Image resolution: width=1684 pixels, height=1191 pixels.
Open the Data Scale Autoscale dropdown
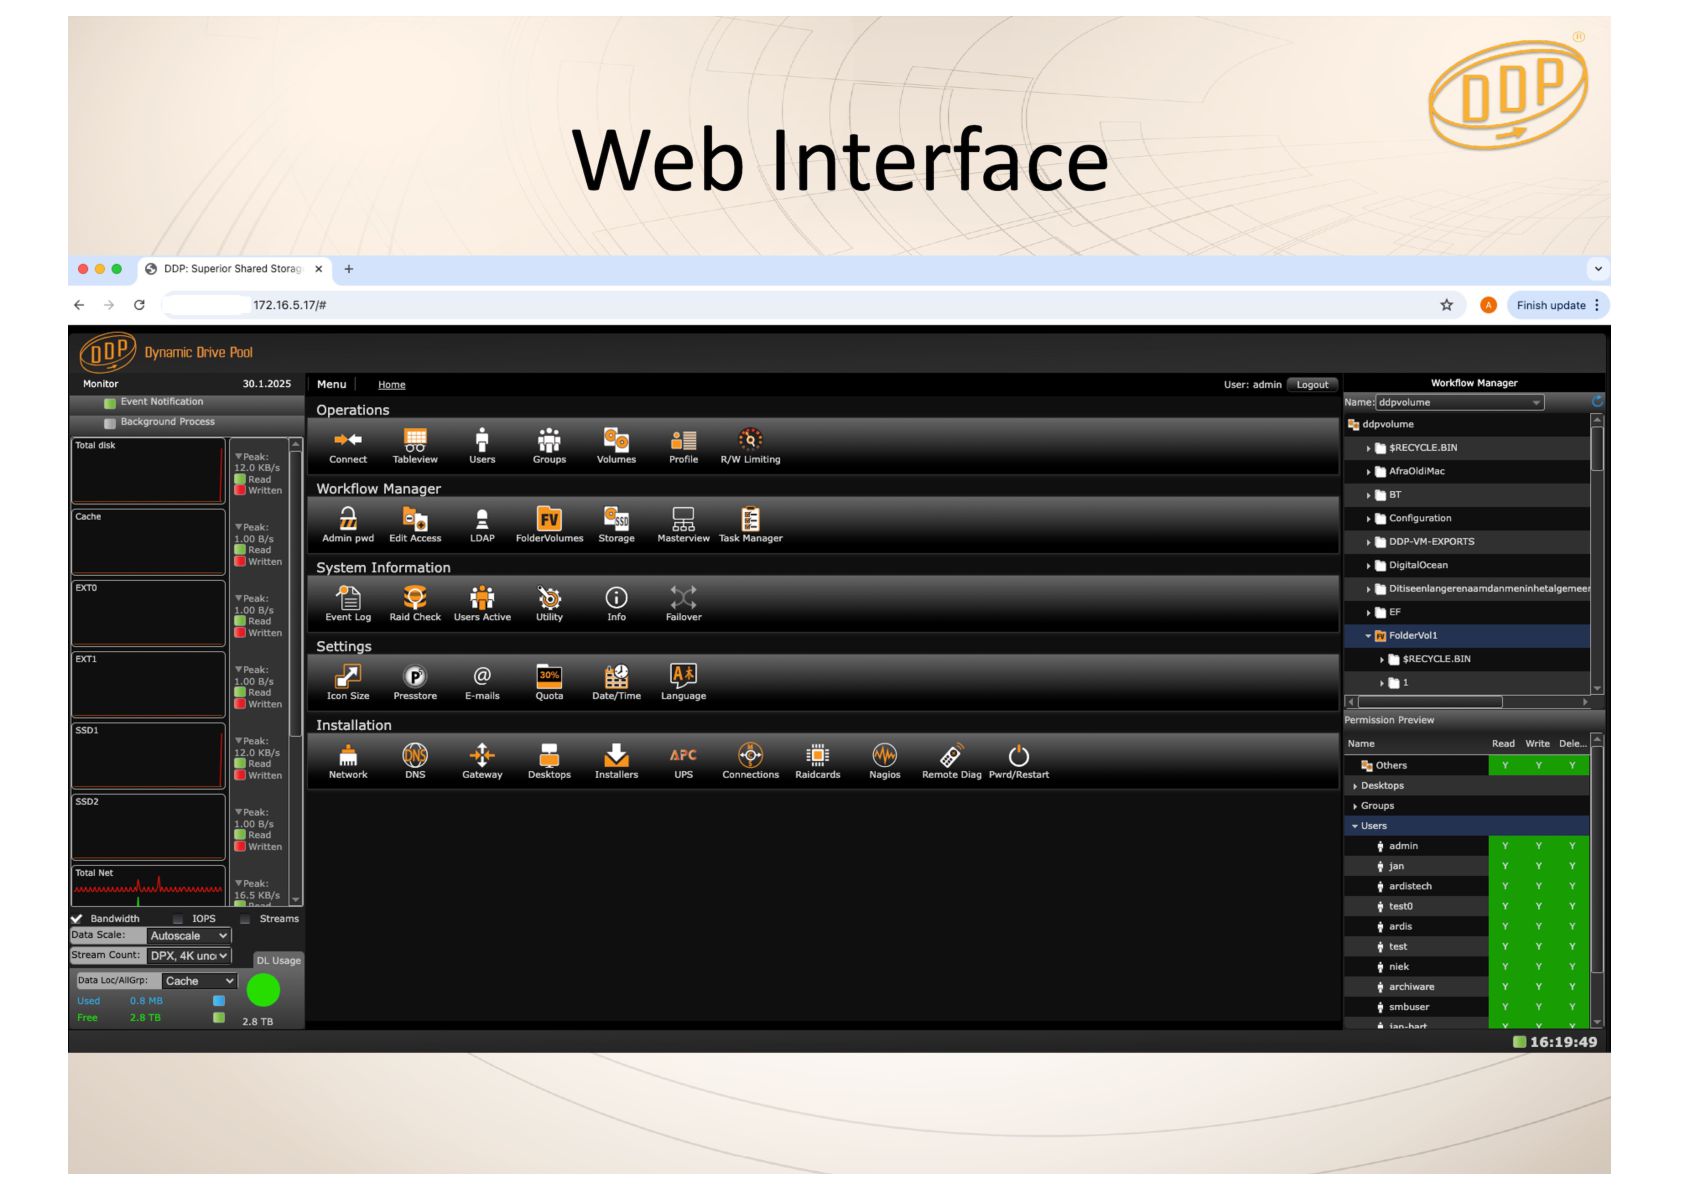pyautogui.click(x=189, y=936)
